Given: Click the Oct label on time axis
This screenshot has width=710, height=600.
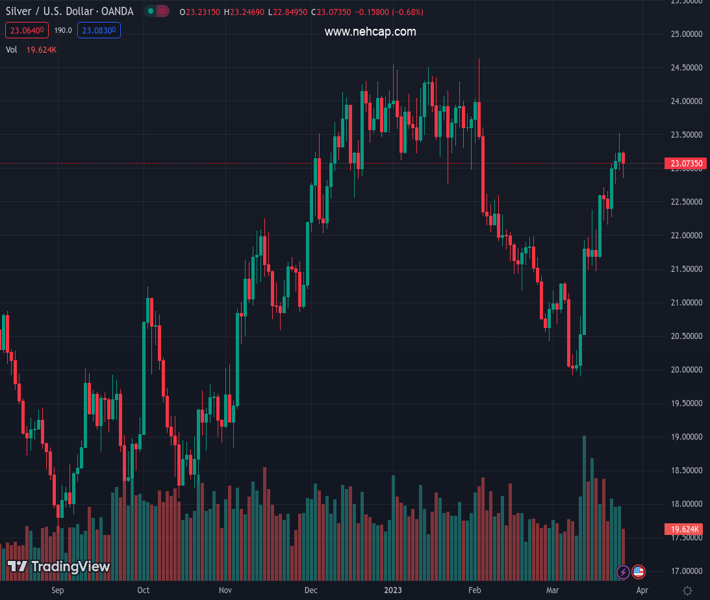Looking at the screenshot, I should click(143, 591).
